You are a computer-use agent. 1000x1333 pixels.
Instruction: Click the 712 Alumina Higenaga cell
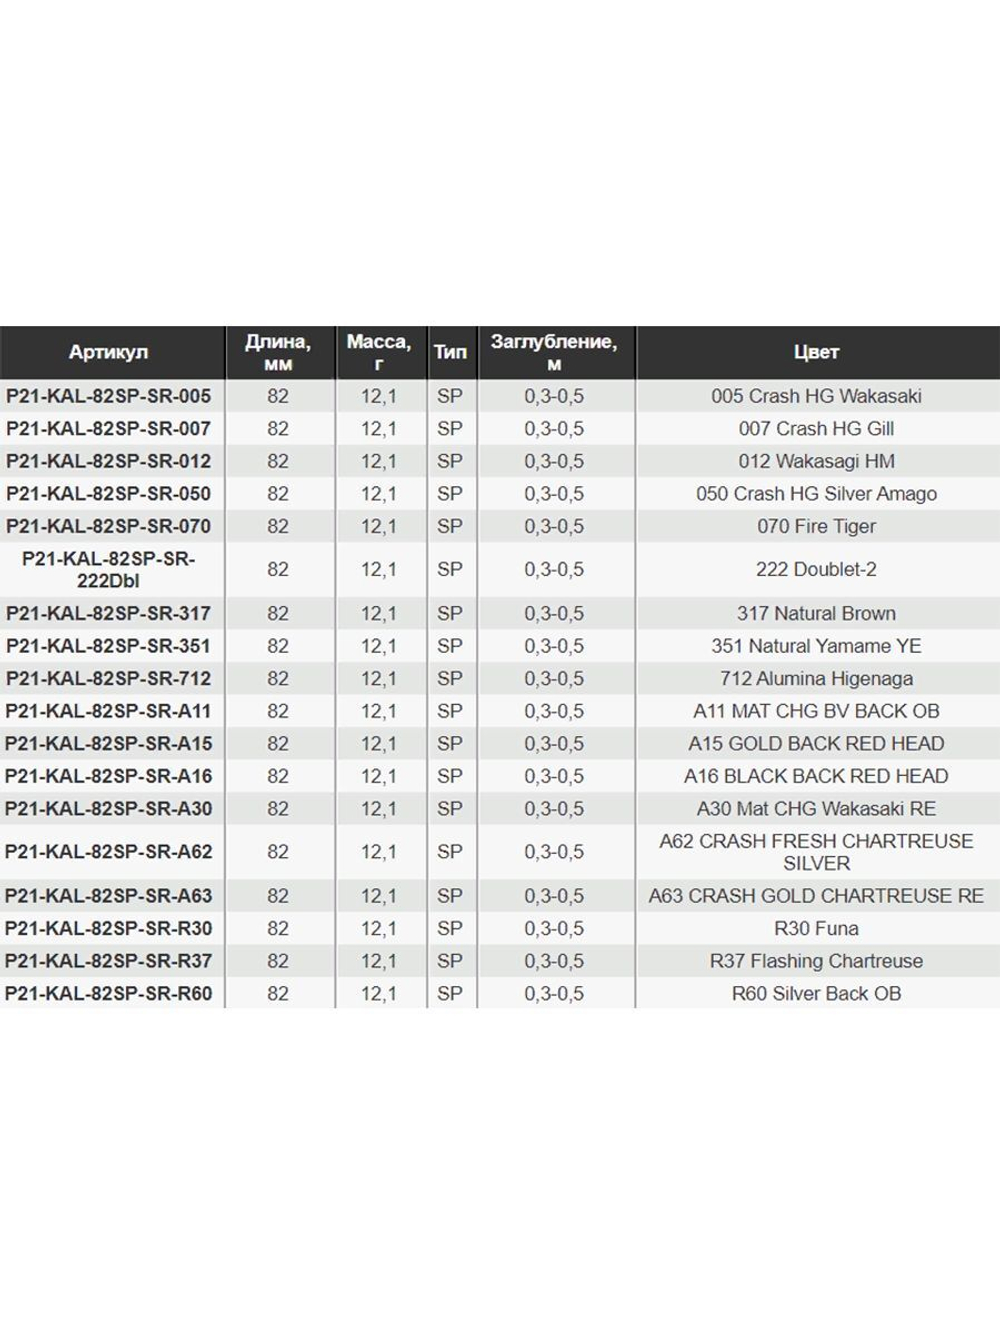click(x=816, y=678)
